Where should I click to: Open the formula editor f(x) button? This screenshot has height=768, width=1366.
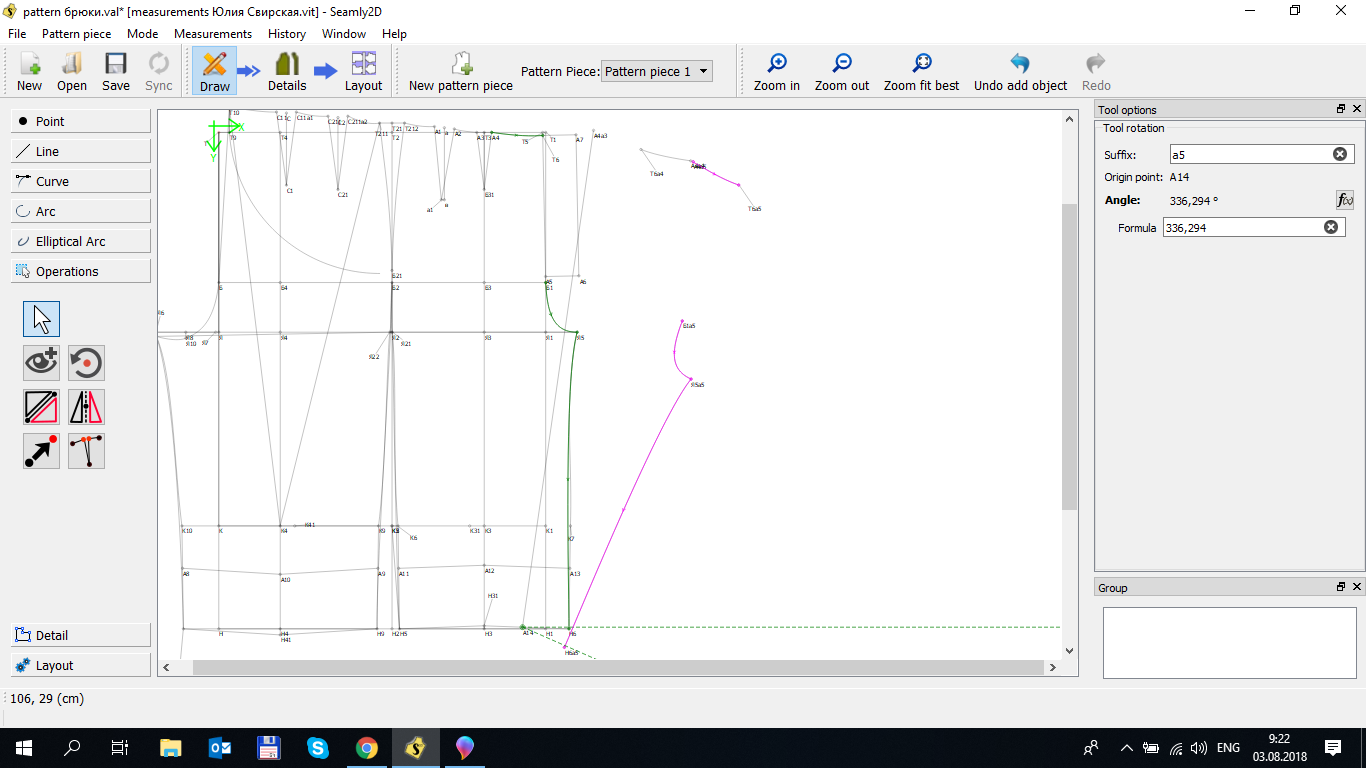pos(1345,200)
